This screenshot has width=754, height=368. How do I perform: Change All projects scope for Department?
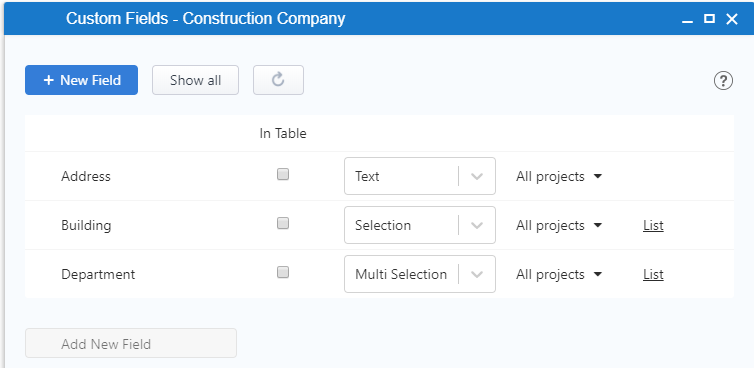(559, 275)
